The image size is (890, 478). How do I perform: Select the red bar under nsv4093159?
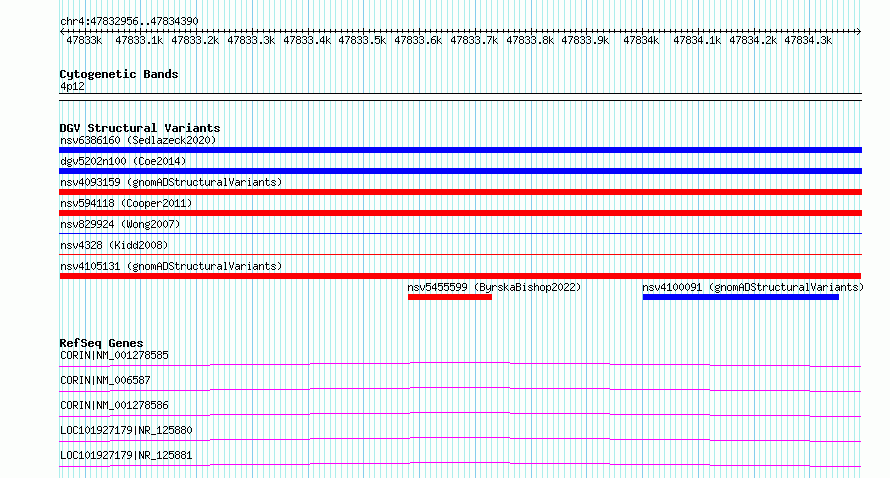point(460,192)
